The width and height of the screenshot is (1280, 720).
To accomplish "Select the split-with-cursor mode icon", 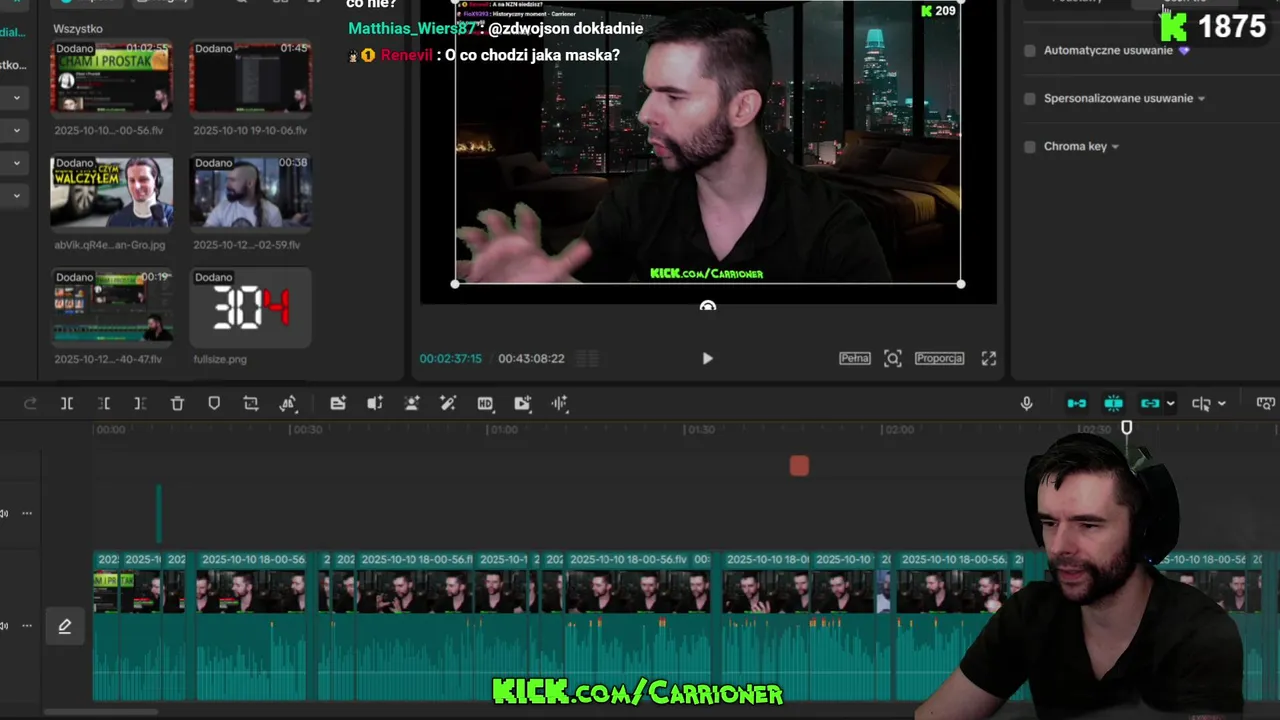I will [1201, 403].
